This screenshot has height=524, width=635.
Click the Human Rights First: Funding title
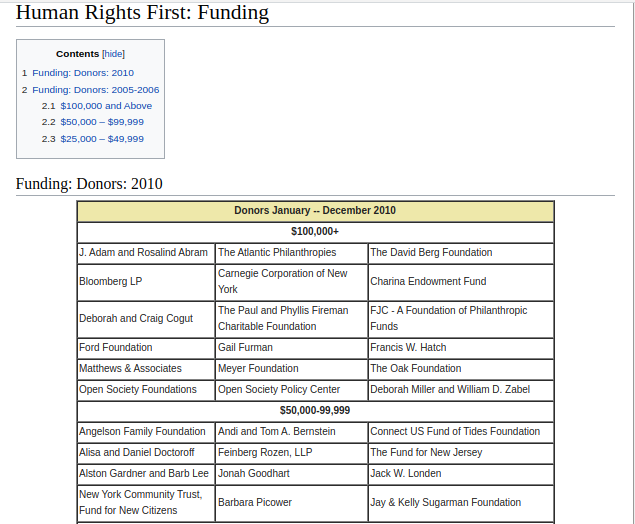point(142,12)
